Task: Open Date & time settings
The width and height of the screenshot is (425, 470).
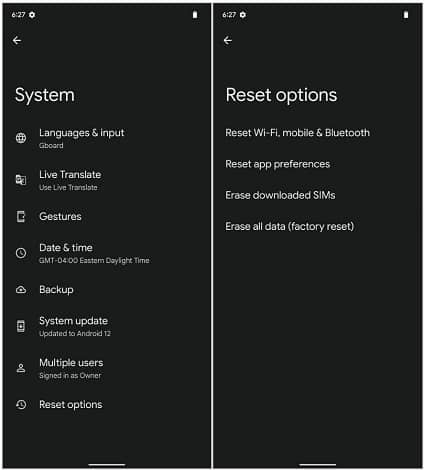Action: pos(107,253)
